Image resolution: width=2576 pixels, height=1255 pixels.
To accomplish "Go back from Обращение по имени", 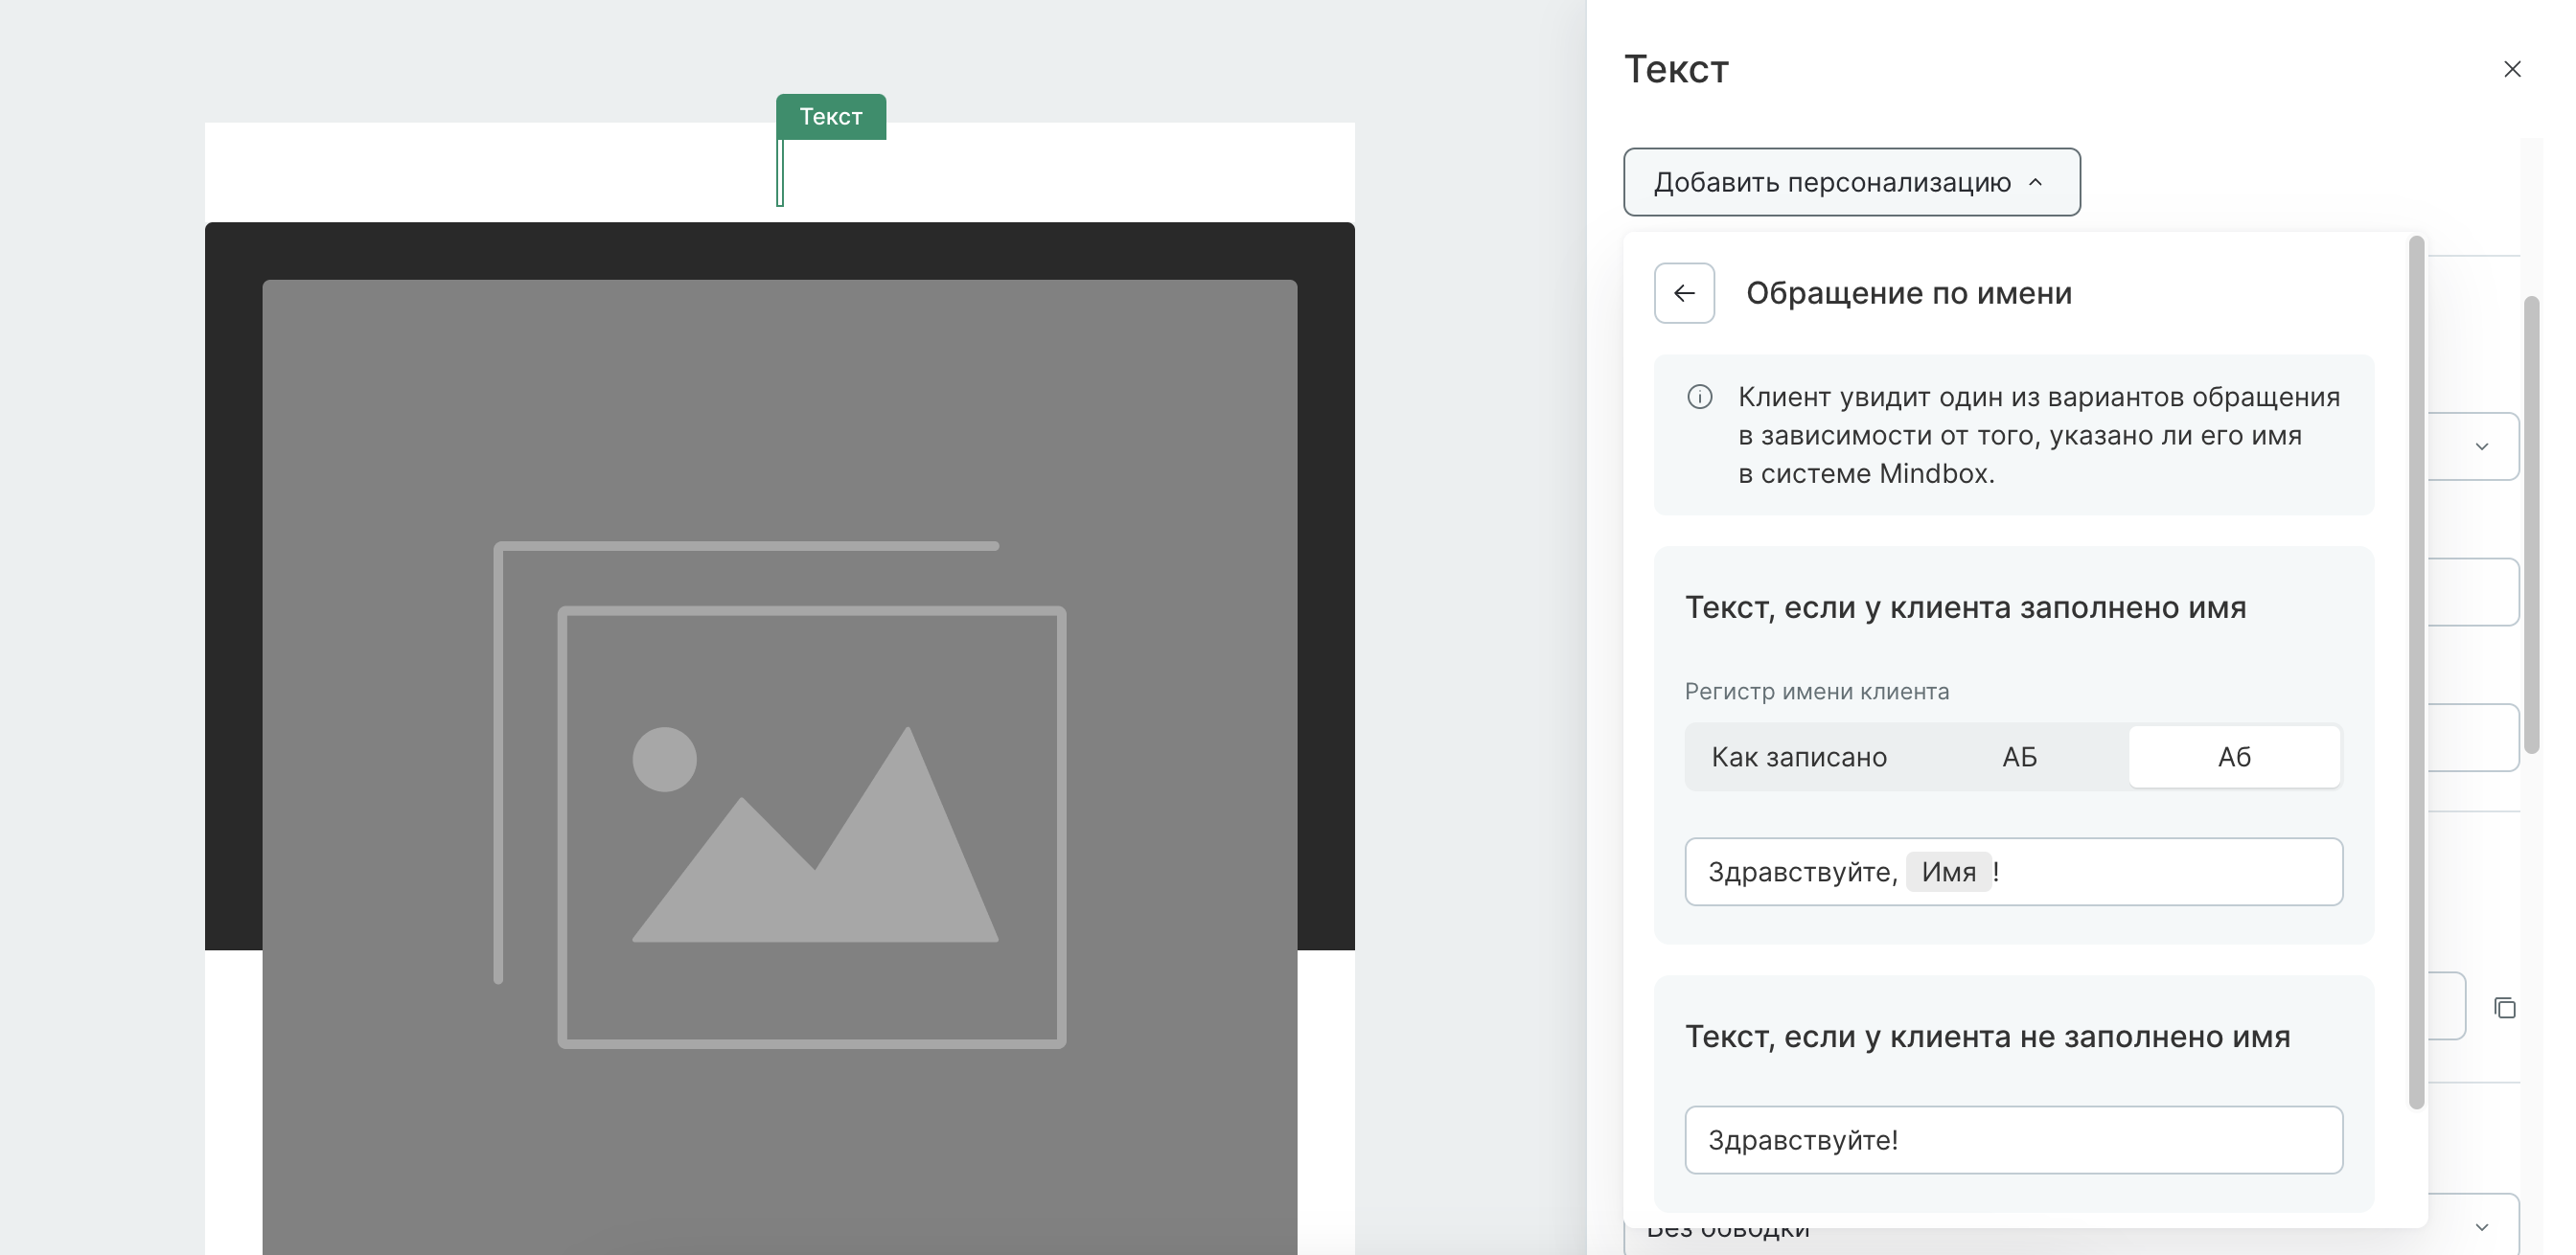I will [1684, 293].
